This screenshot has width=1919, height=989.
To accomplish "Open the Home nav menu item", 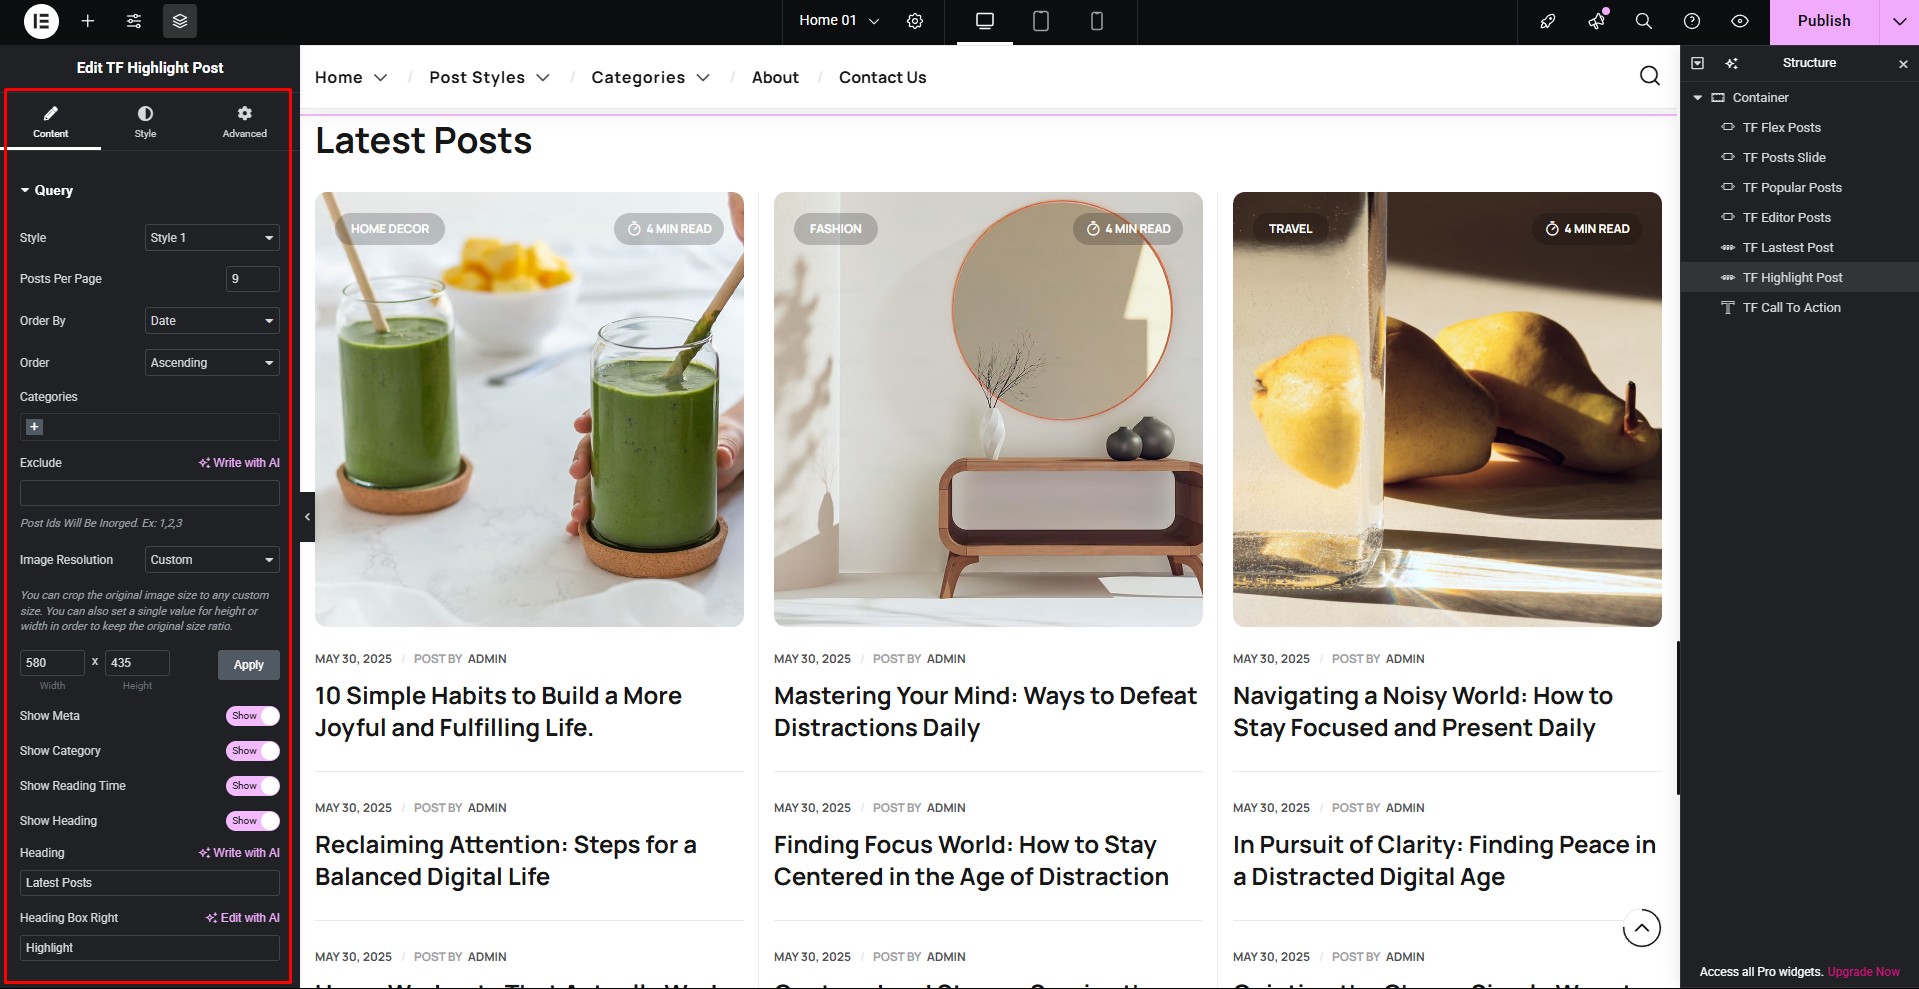I will (351, 77).
